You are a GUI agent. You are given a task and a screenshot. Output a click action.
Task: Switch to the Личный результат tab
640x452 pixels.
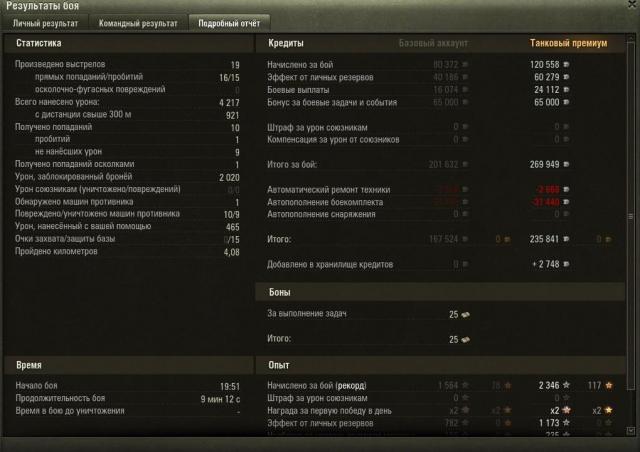[45, 23]
